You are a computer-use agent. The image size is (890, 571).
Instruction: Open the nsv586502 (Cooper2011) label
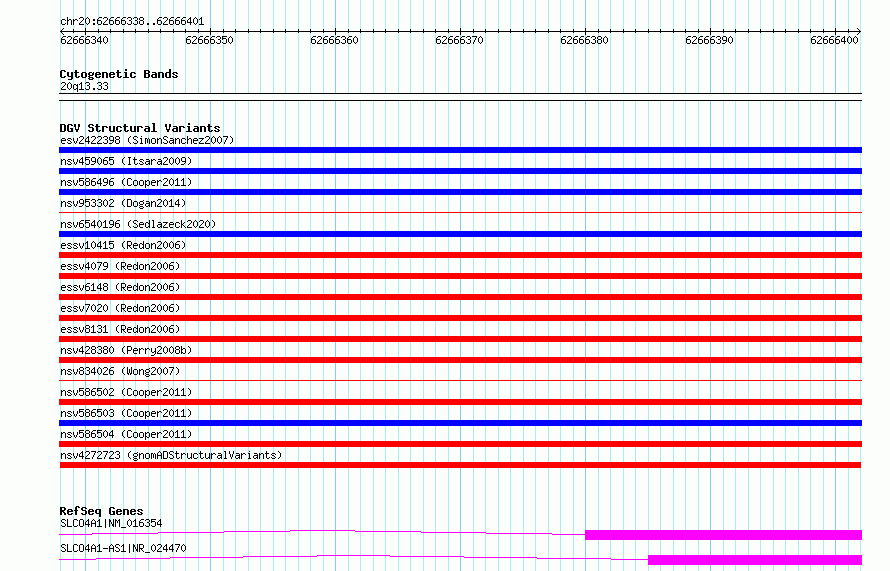click(126, 392)
